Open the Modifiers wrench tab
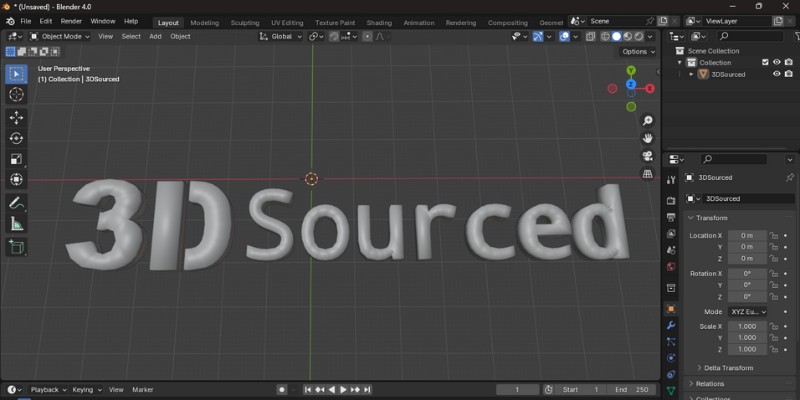 (x=671, y=325)
